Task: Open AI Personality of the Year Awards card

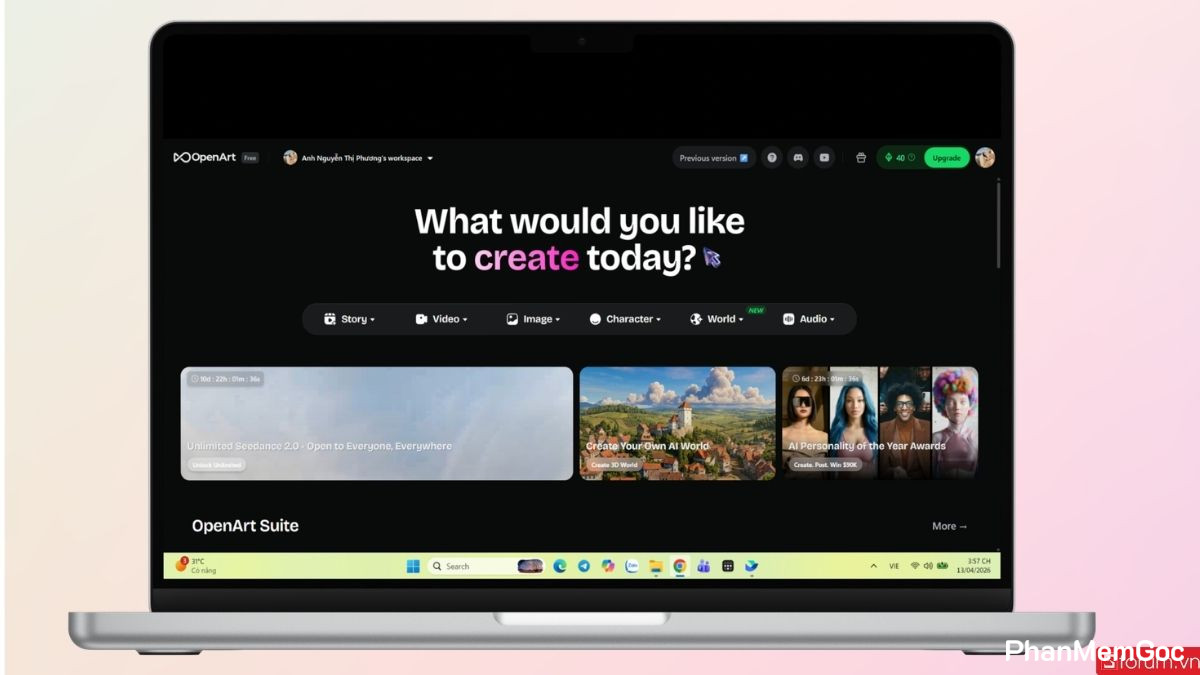Action: point(880,423)
